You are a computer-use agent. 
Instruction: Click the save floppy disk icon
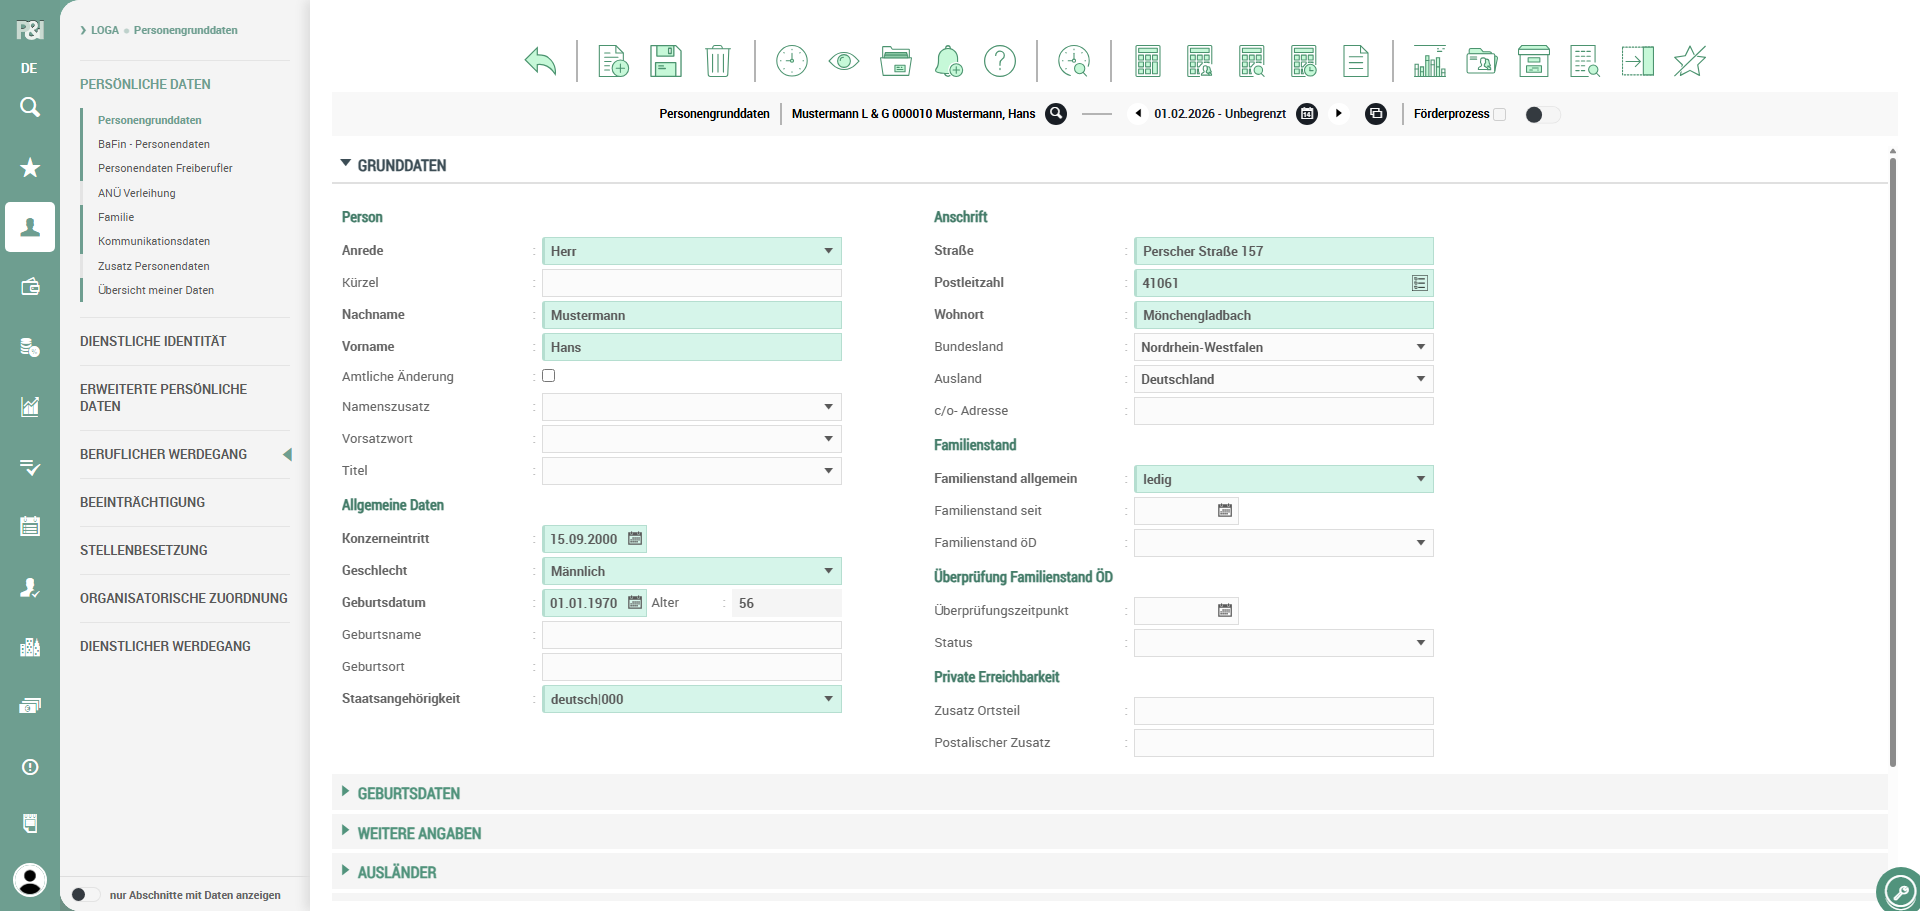coord(665,61)
